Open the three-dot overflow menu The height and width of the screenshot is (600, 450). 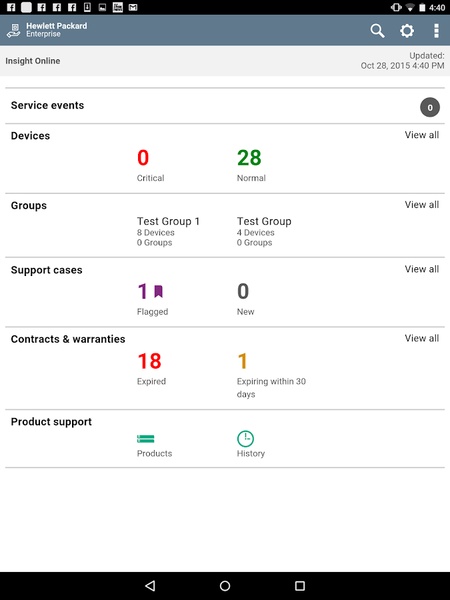[x=436, y=31]
